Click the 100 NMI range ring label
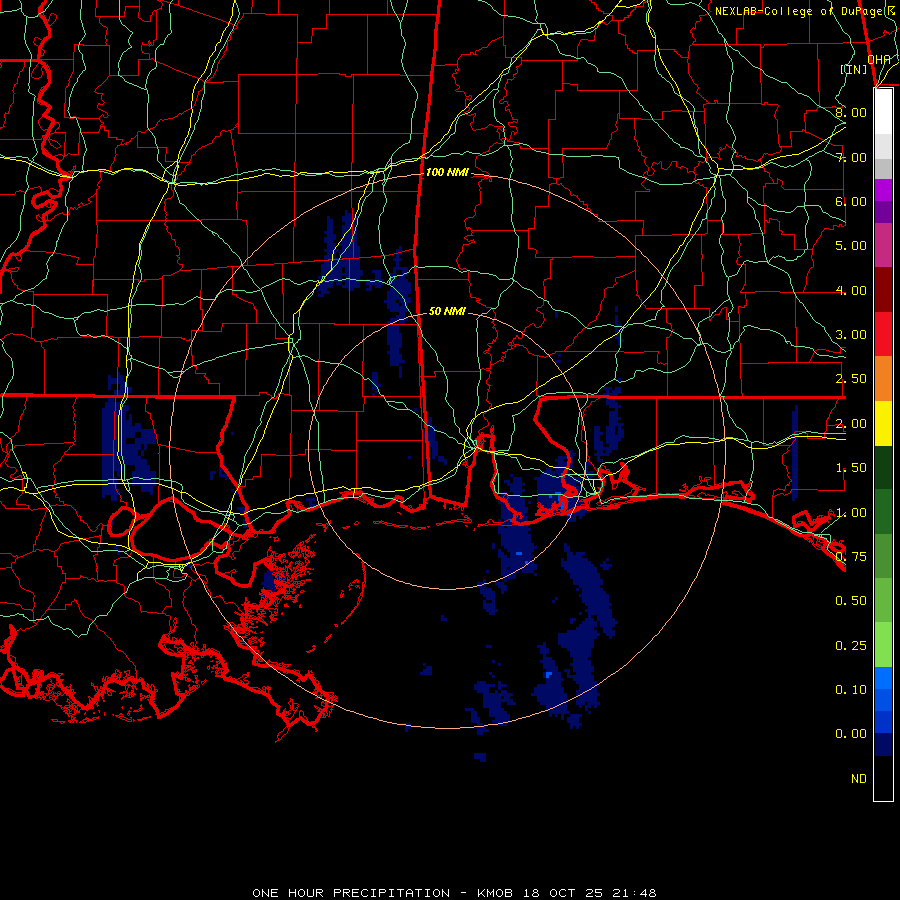900x900 pixels. (x=447, y=172)
